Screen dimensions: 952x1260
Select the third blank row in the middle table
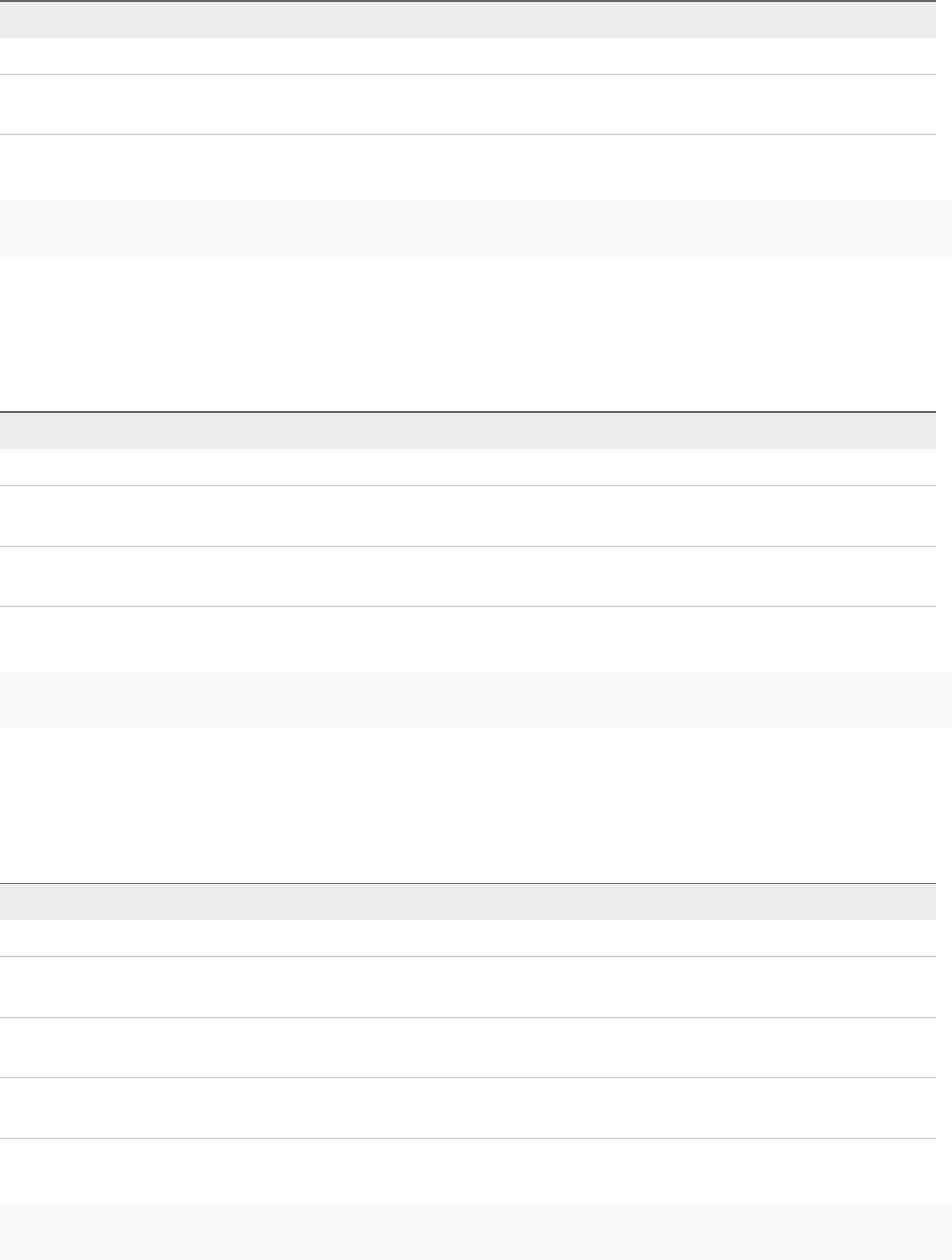pos(468,576)
